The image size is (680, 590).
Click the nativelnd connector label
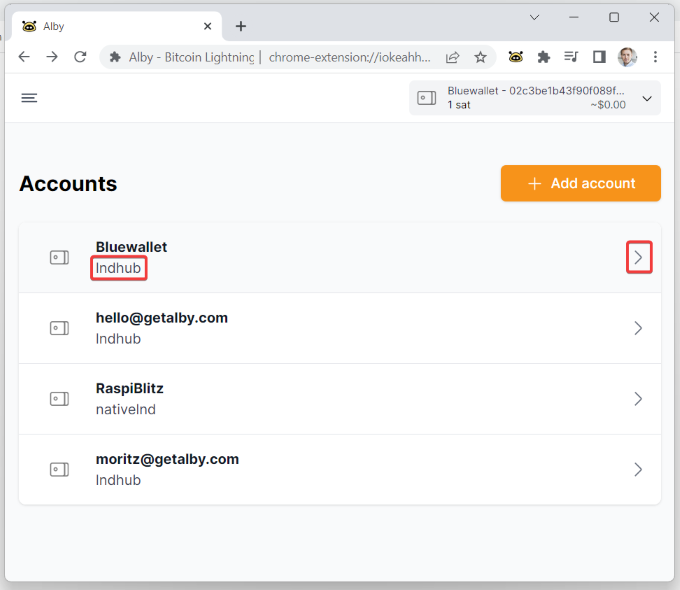[x=126, y=410]
